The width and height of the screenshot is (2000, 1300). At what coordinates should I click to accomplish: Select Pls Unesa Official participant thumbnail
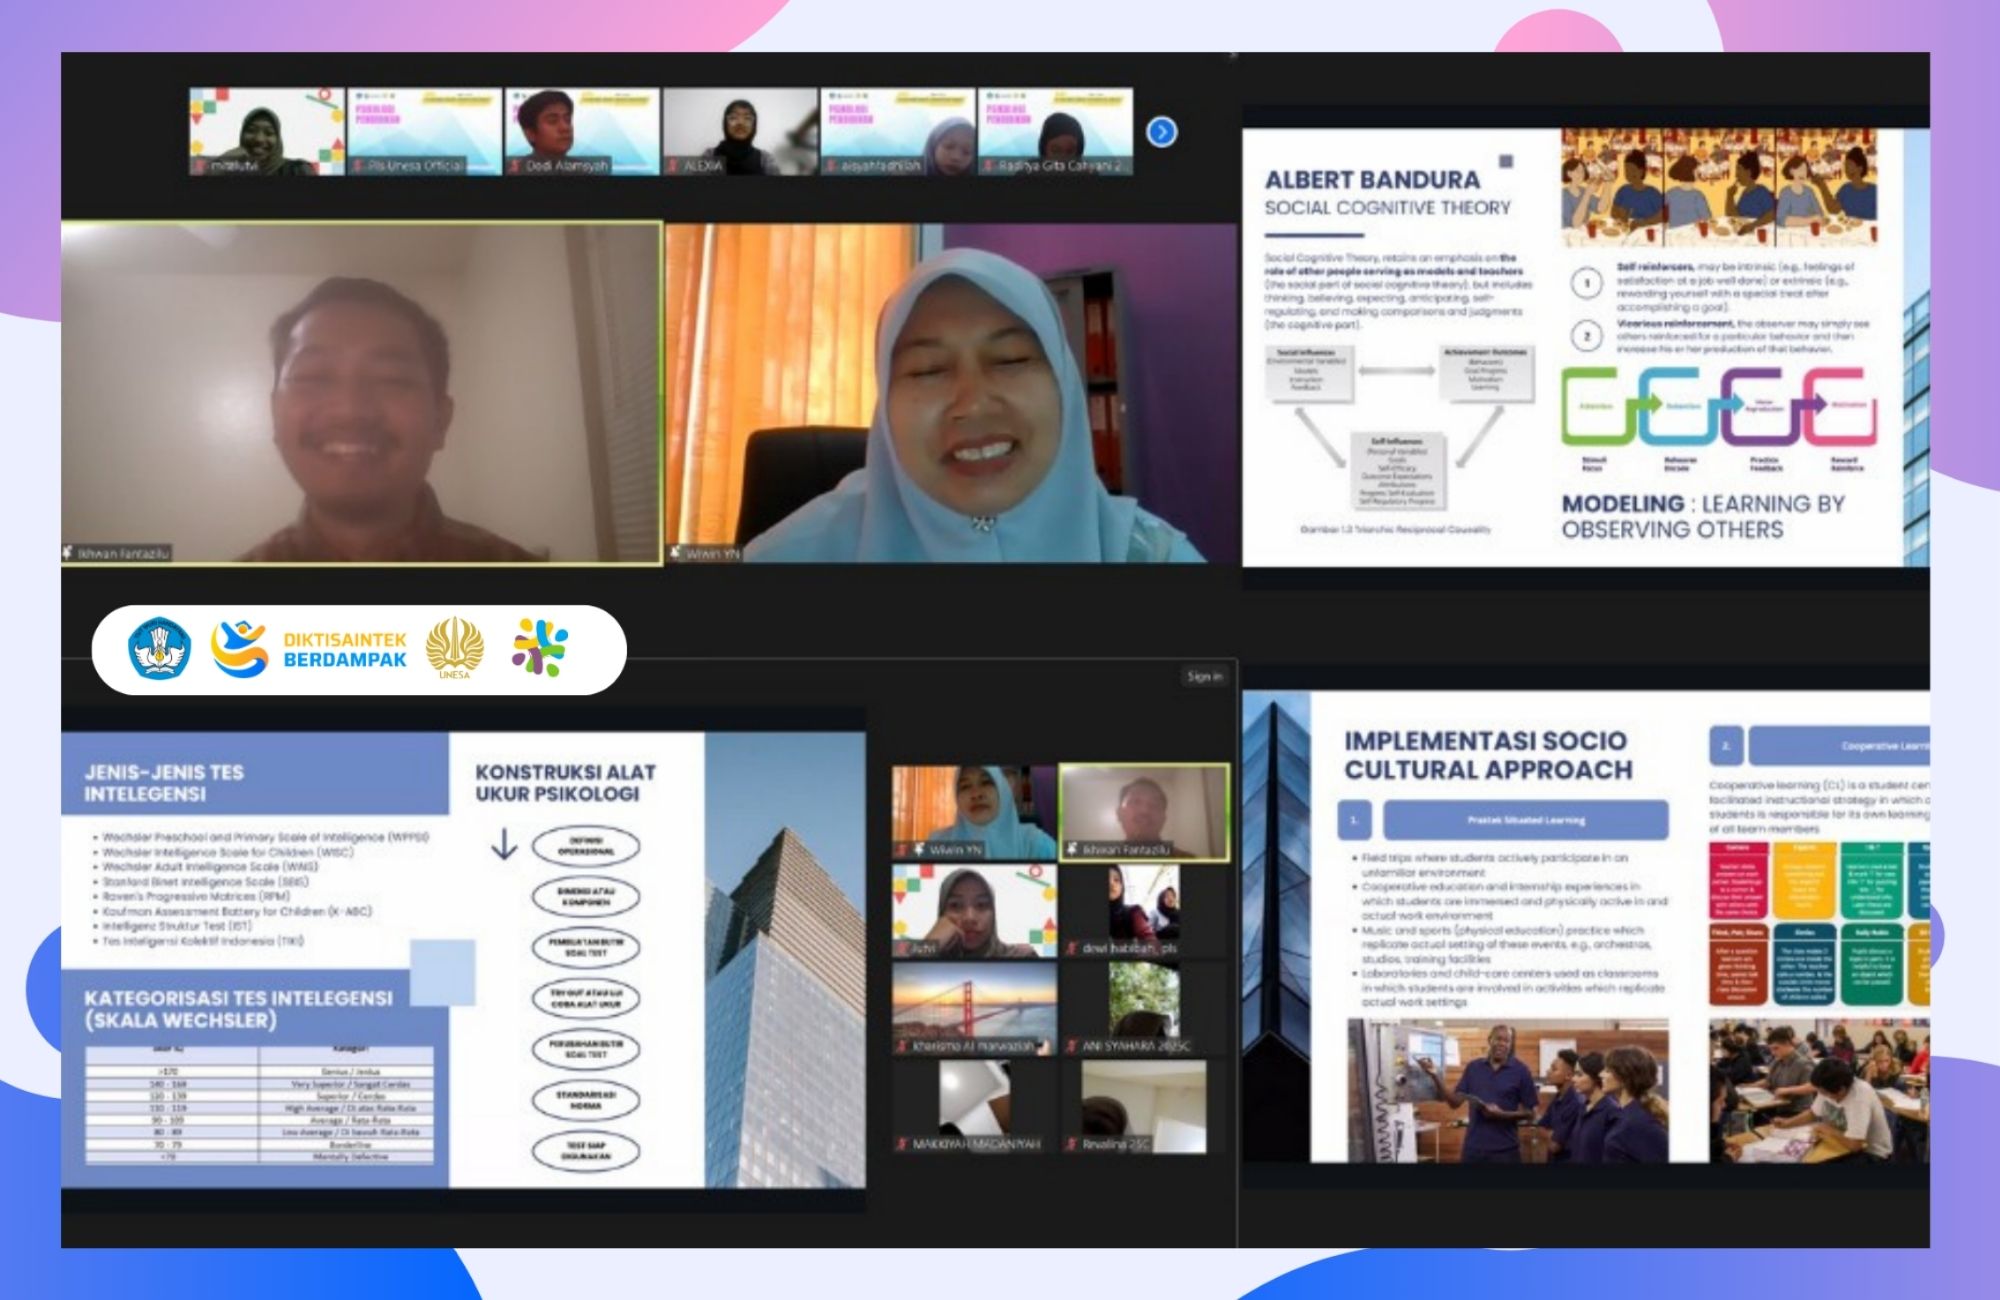pos(424,132)
